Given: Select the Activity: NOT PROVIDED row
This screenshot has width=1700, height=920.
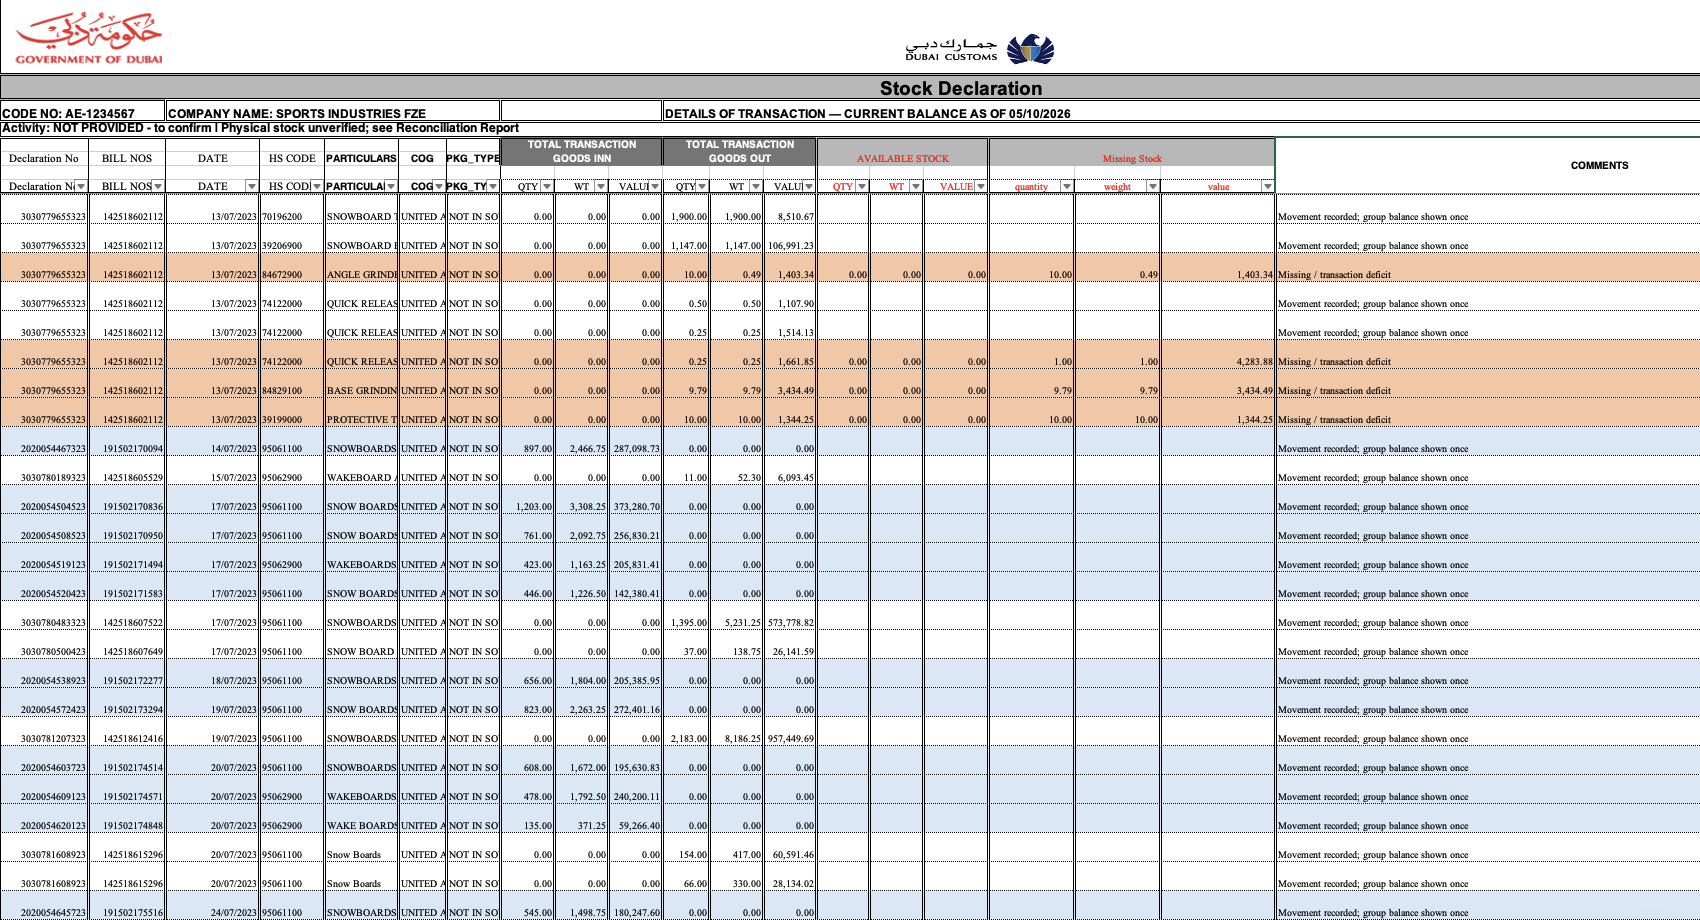Looking at the screenshot, I should click(x=850, y=128).
